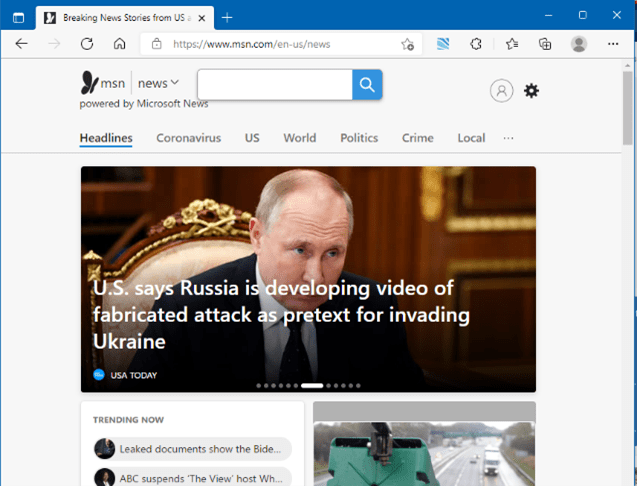Click into the MSN search box
This screenshot has height=486, width=637.
[x=275, y=85]
